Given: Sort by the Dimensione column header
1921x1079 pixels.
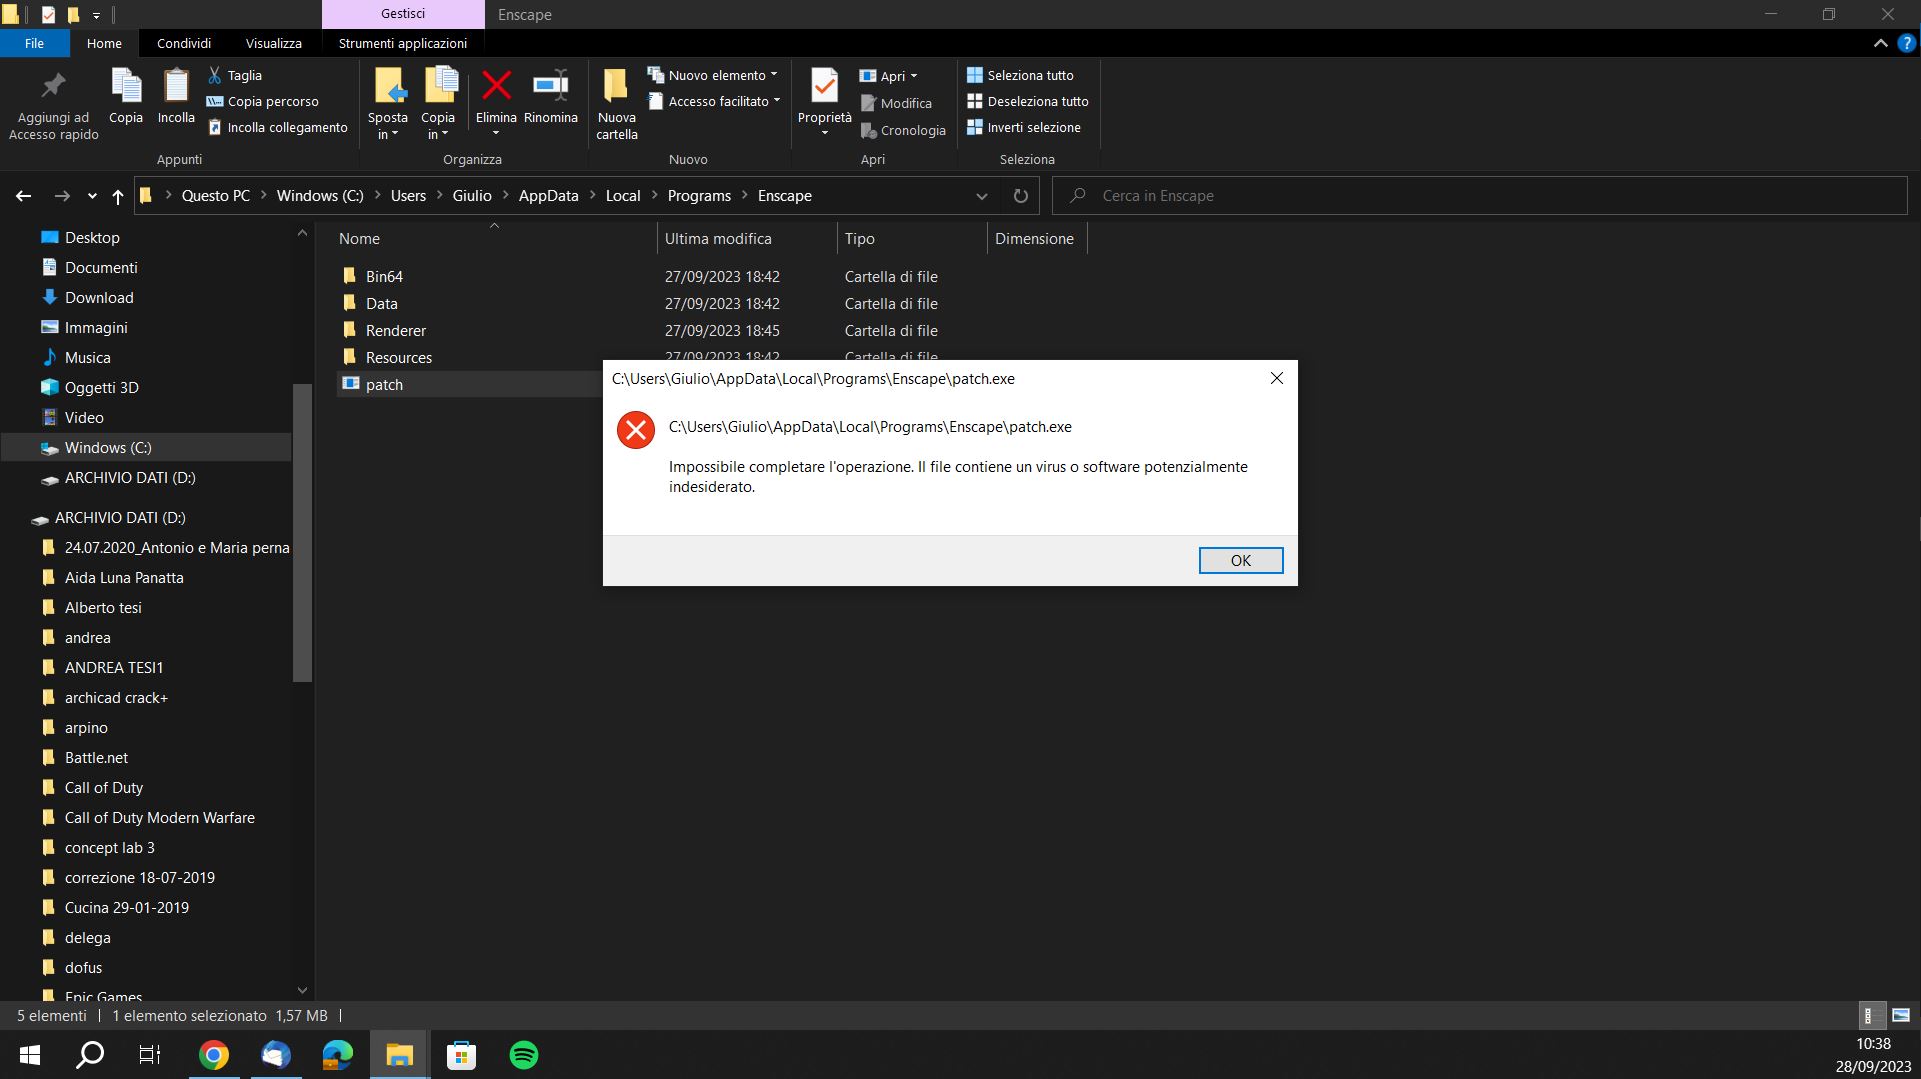Looking at the screenshot, I should (x=1036, y=239).
